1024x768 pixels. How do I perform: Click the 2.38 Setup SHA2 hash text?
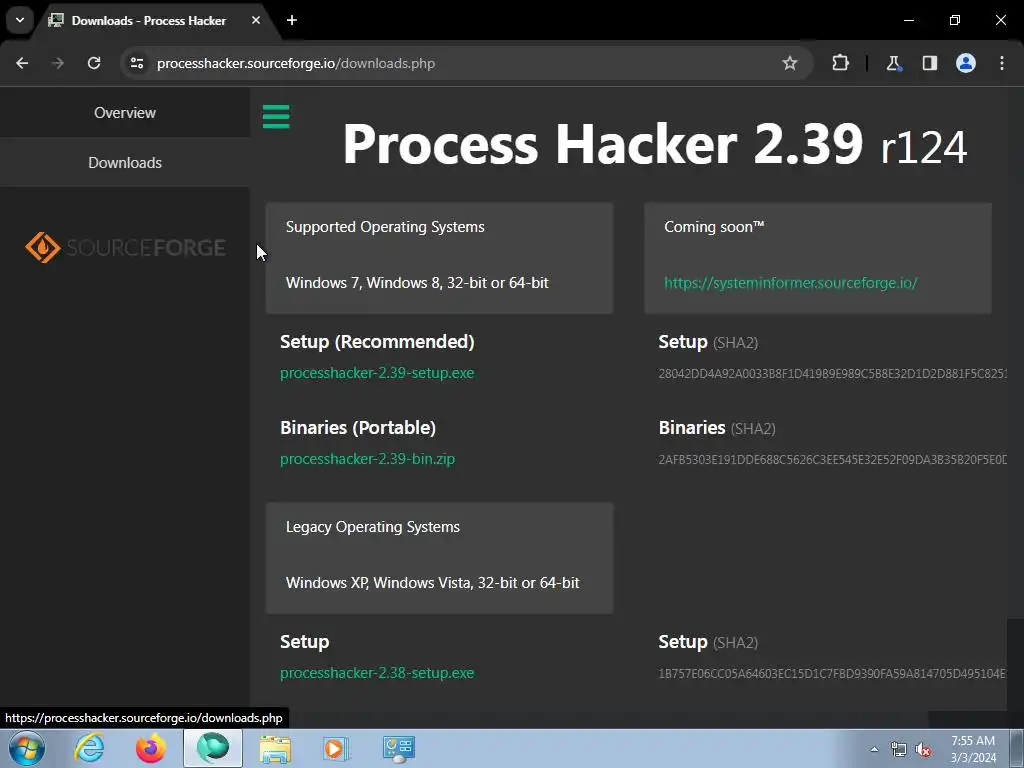pos(832,673)
